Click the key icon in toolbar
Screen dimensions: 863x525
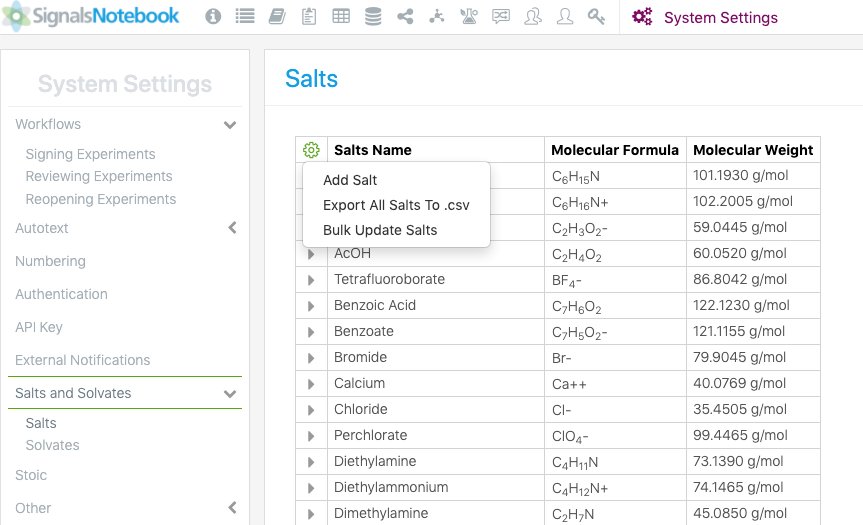[597, 16]
